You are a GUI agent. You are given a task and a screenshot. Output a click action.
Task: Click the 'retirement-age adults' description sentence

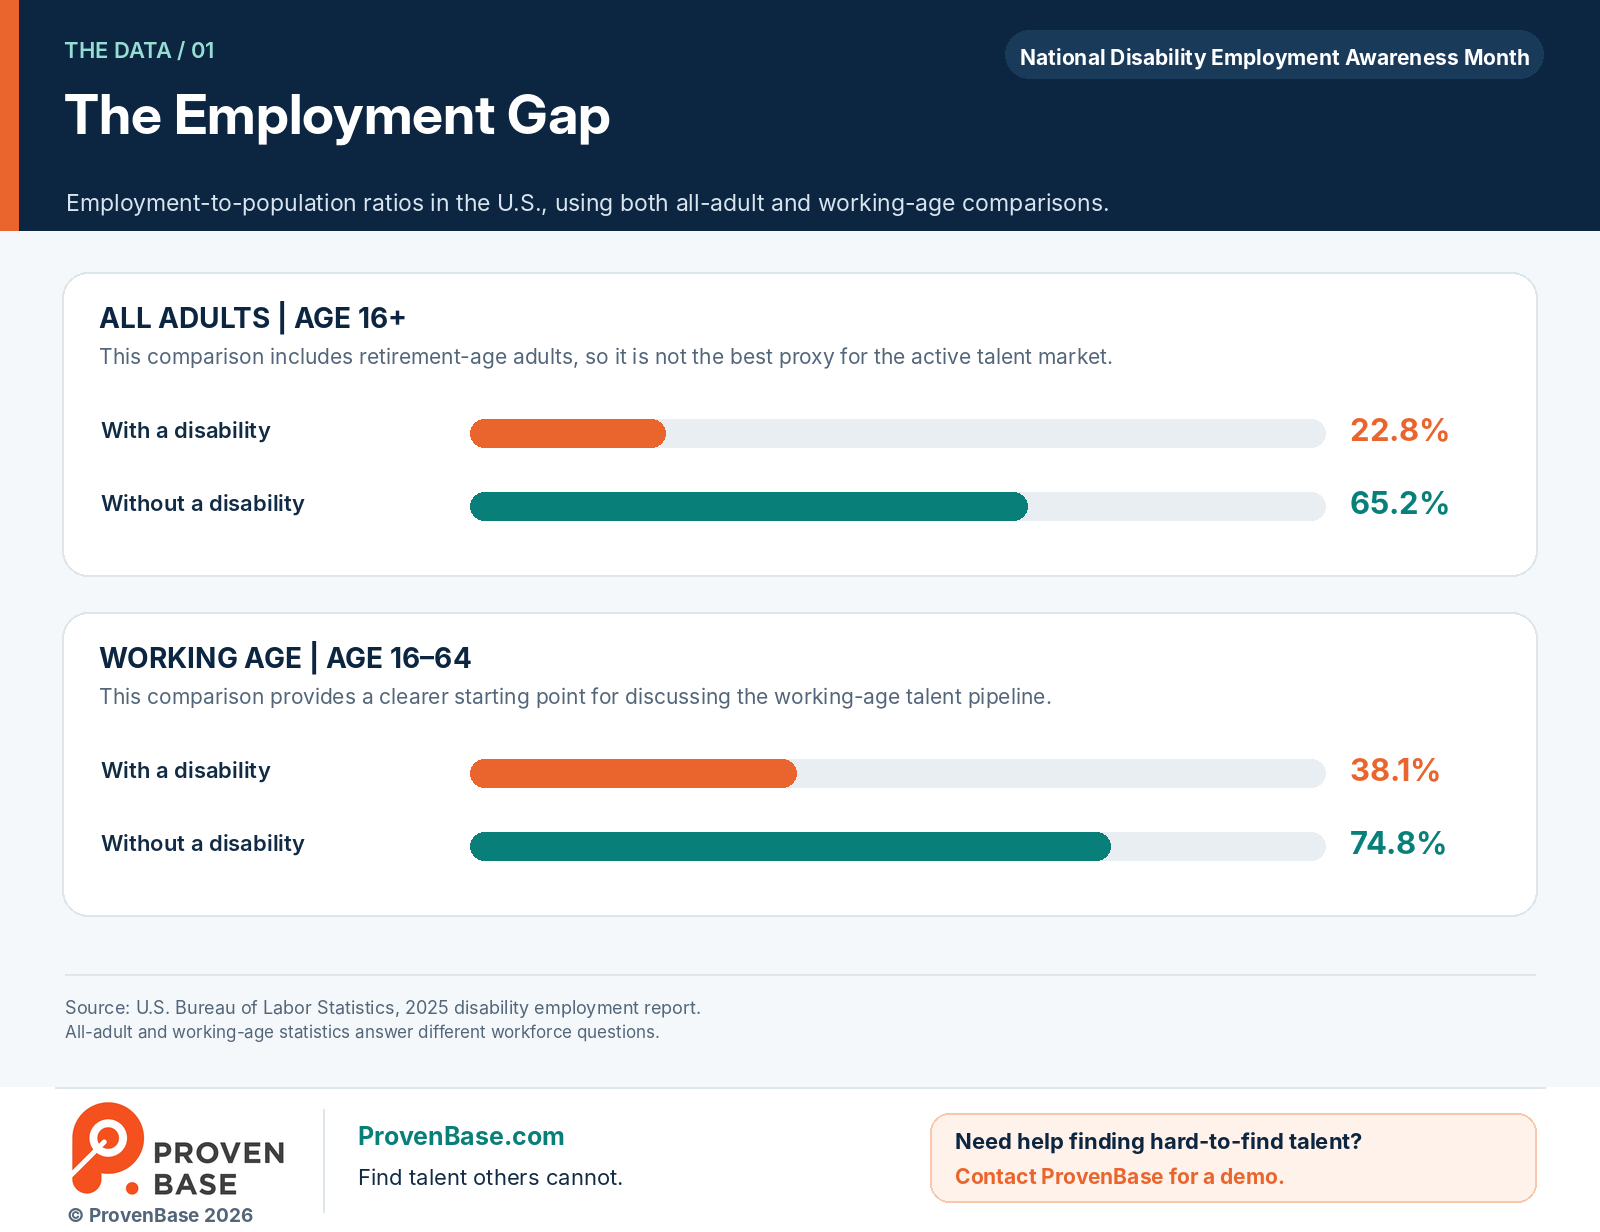606,357
